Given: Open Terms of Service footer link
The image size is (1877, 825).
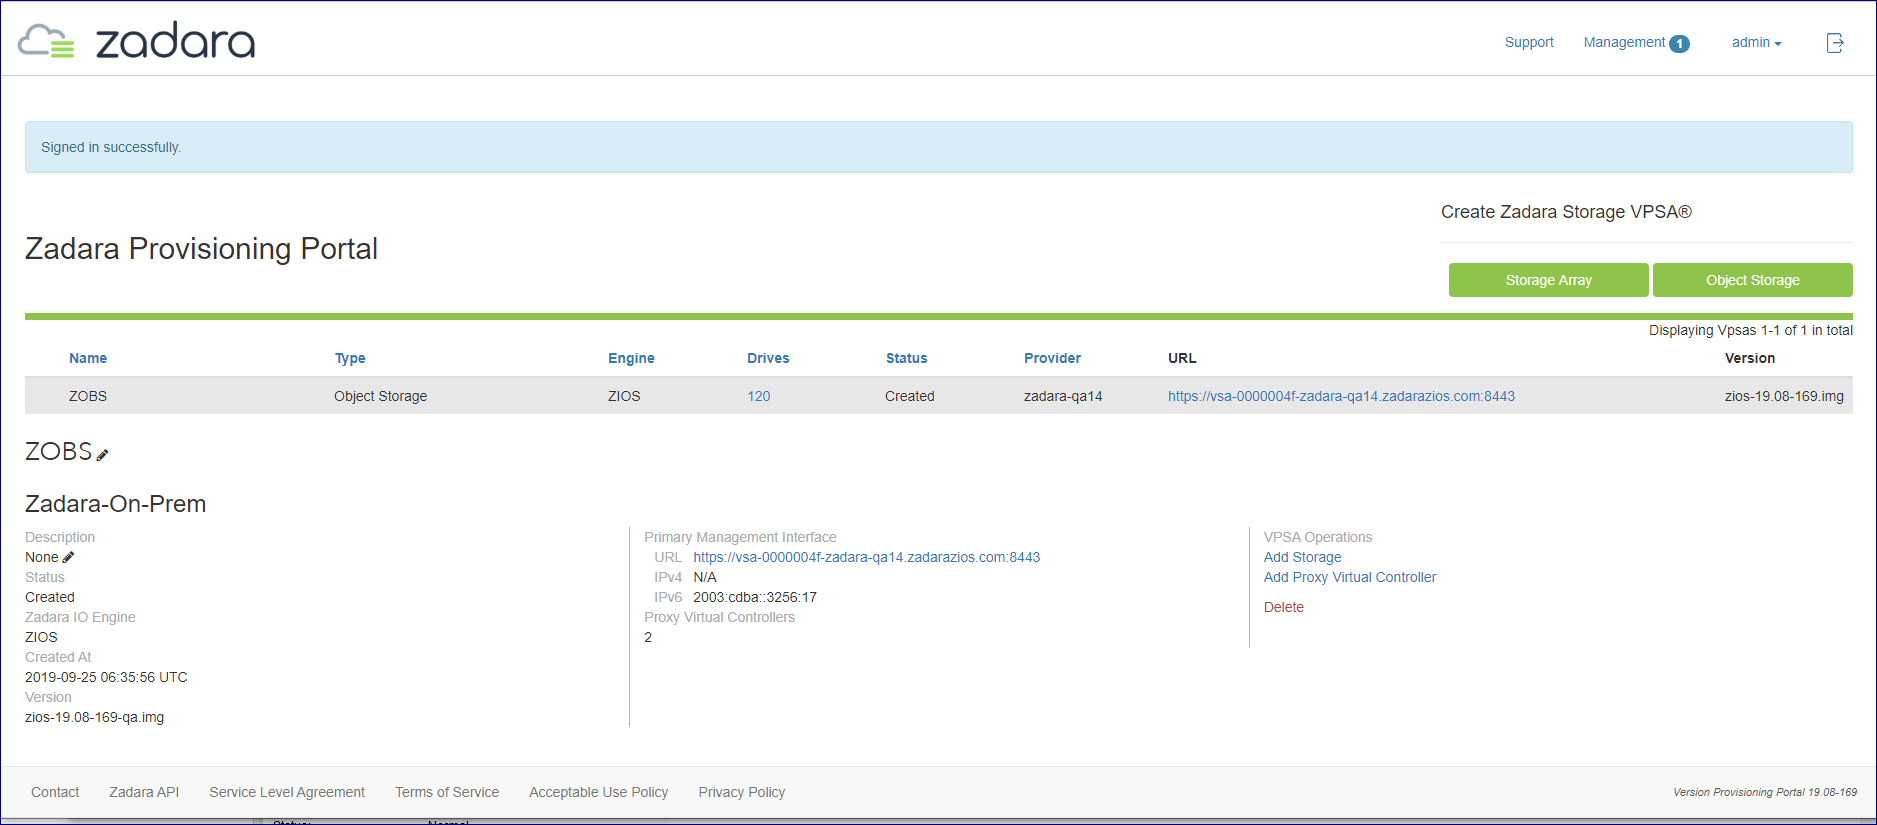Looking at the screenshot, I should tap(447, 792).
